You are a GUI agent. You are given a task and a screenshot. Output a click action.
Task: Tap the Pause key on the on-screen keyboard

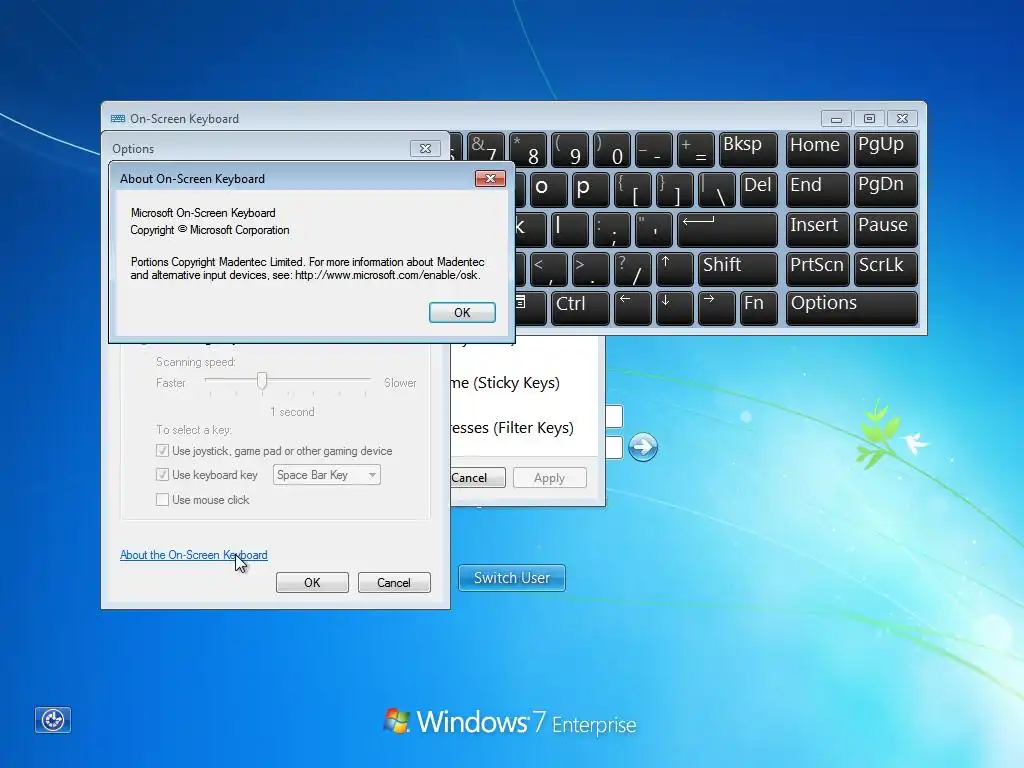(x=886, y=229)
